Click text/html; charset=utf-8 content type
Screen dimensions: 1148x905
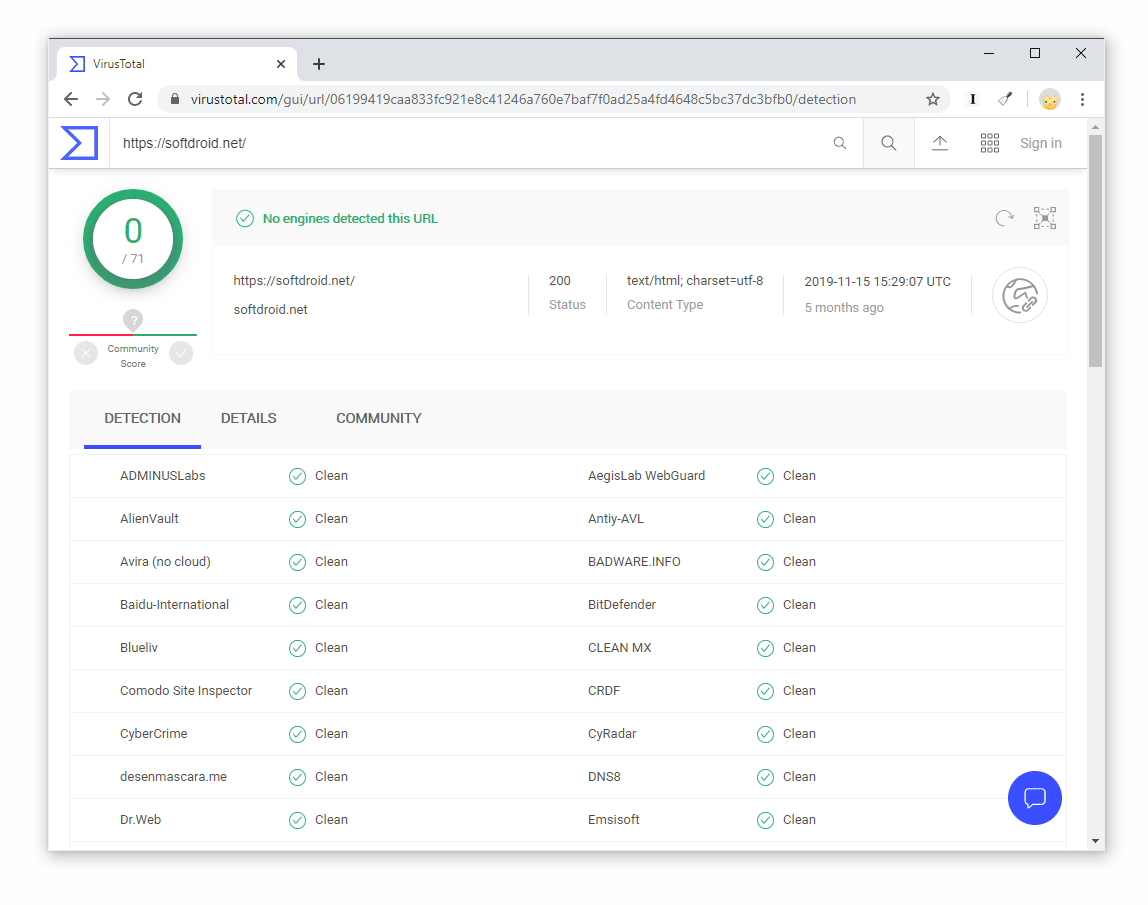695,281
